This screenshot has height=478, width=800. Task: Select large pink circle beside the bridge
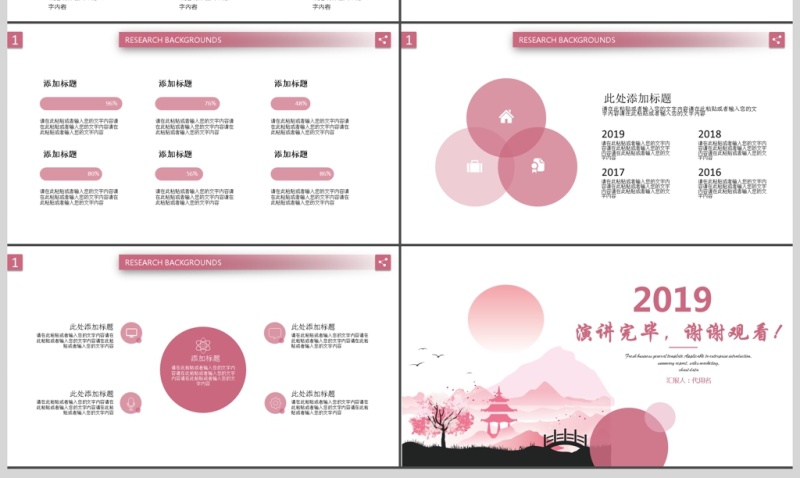(629, 437)
